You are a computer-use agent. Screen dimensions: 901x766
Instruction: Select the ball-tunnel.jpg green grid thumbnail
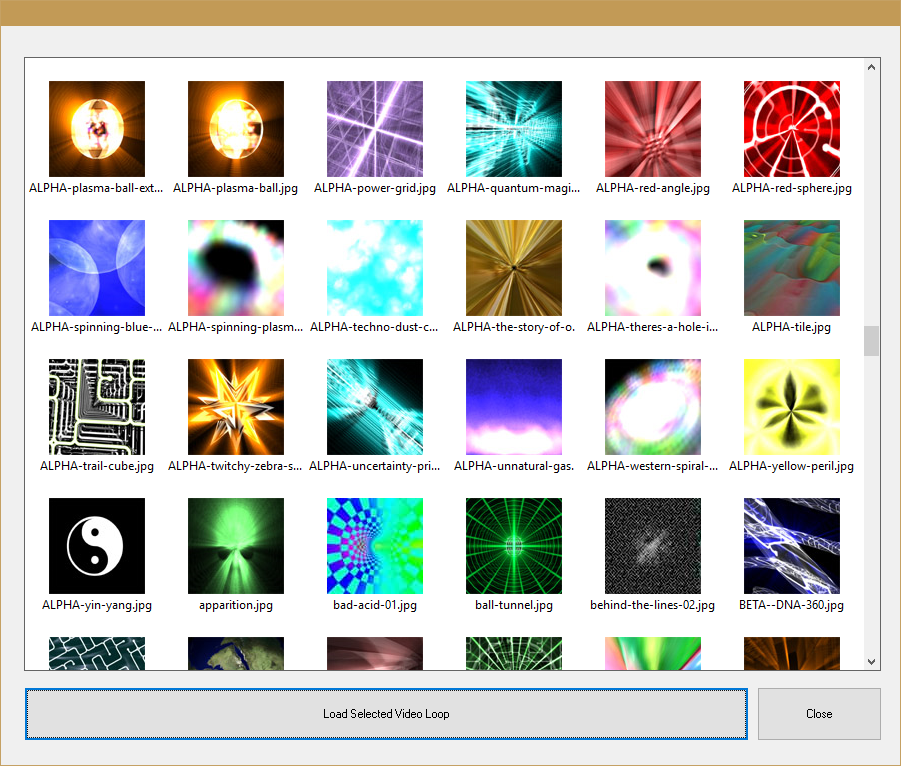(x=514, y=546)
